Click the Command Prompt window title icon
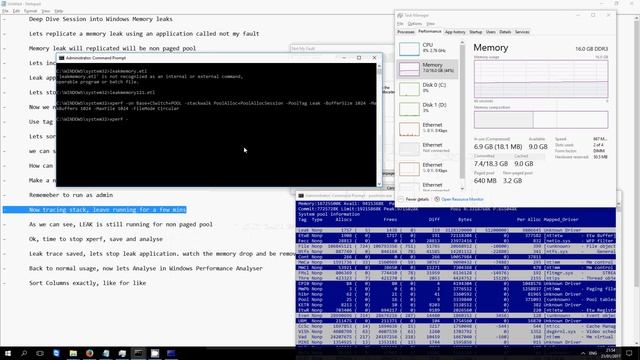This screenshot has height=360, width=640. click(61, 58)
